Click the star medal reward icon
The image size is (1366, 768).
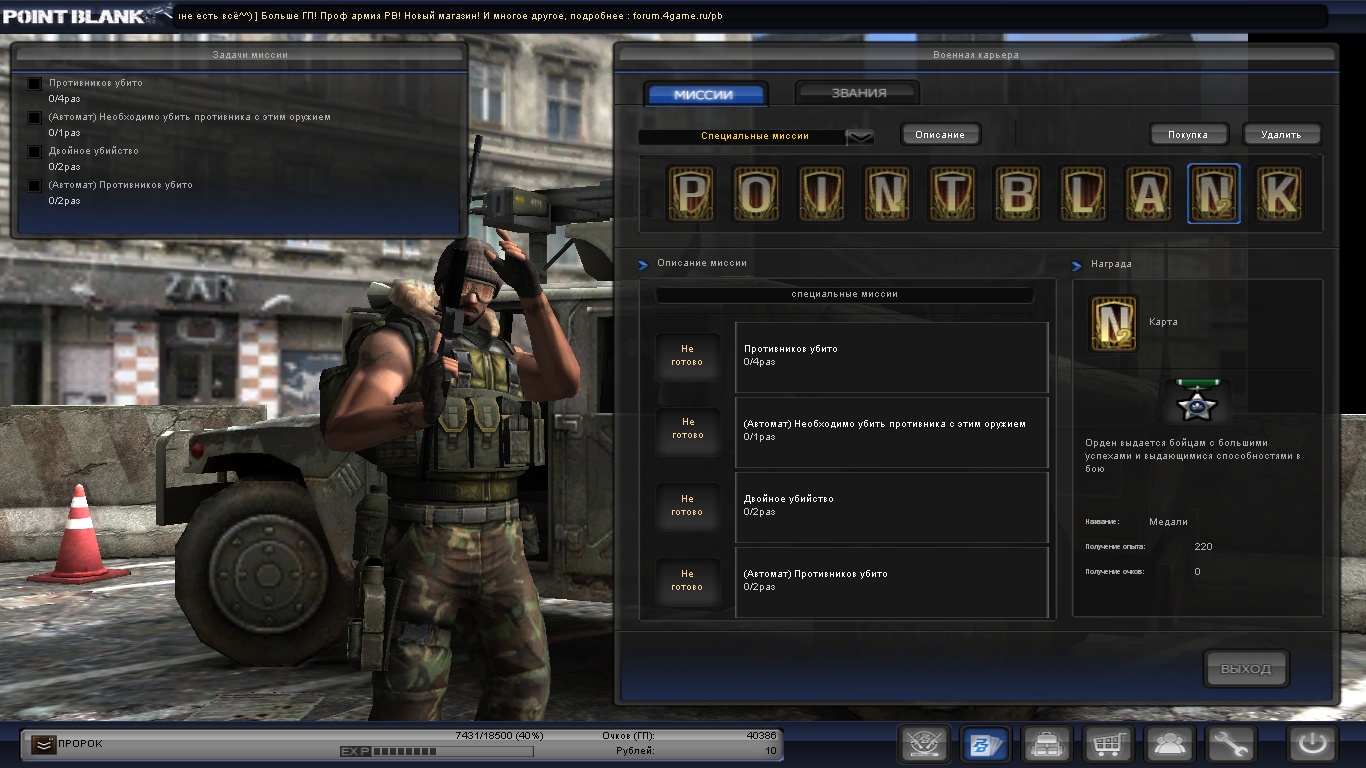pyautogui.click(x=1197, y=402)
